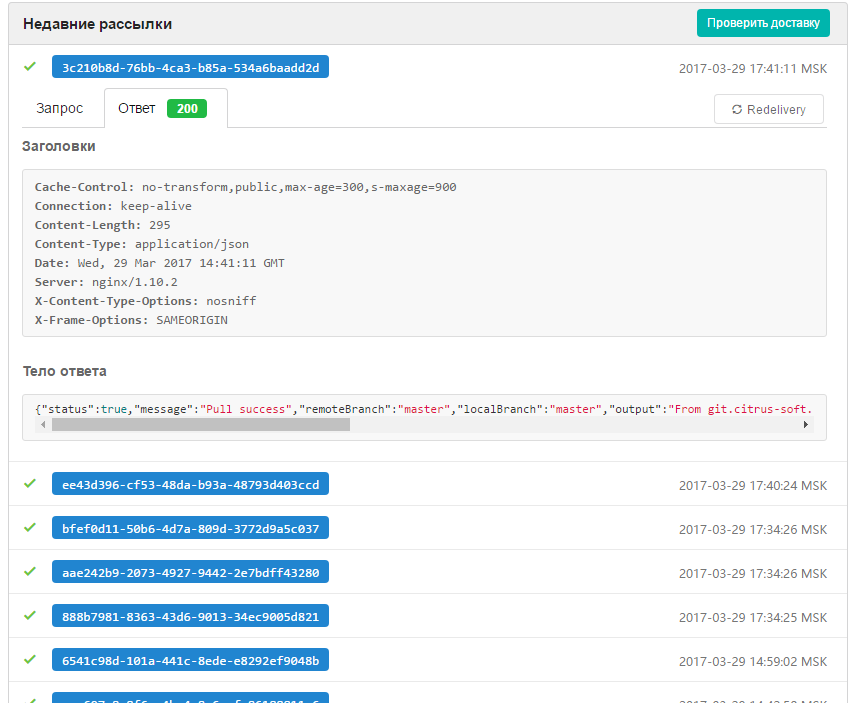Viewport: 857px width, 703px height.
Task: Click the success checkmark beside aae242b9 delivery
Action: [x=30, y=572]
